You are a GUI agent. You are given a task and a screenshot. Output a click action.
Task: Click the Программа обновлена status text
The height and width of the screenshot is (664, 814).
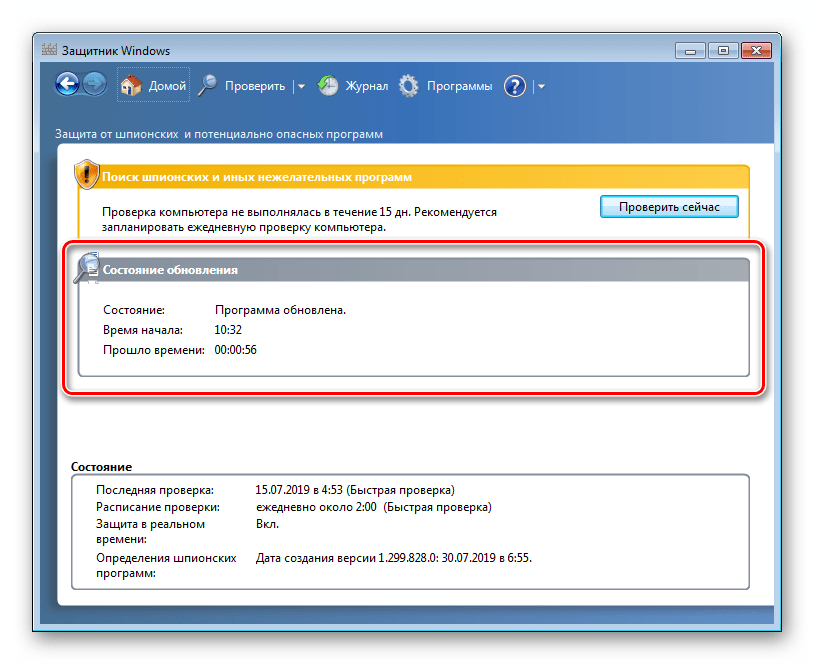[280, 310]
